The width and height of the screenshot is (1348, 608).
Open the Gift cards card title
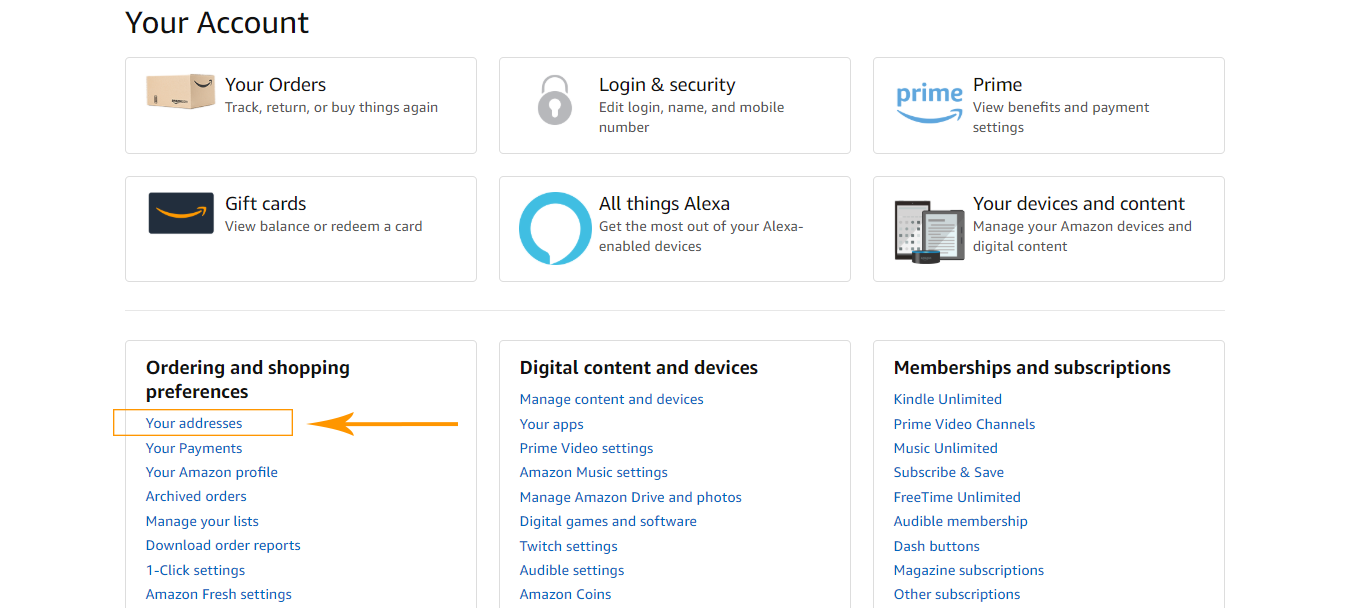click(x=265, y=204)
